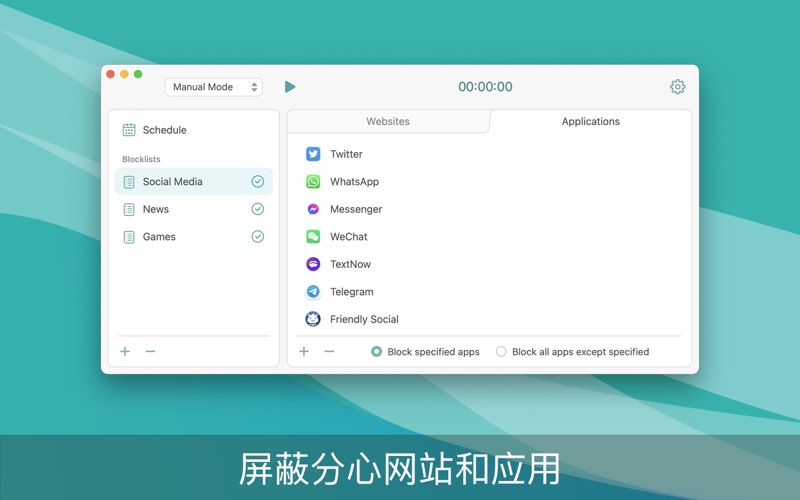The image size is (800, 500).
Task: Toggle the Games blocklist checkmark
Action: pyautogui.click(x=258, y=237)
